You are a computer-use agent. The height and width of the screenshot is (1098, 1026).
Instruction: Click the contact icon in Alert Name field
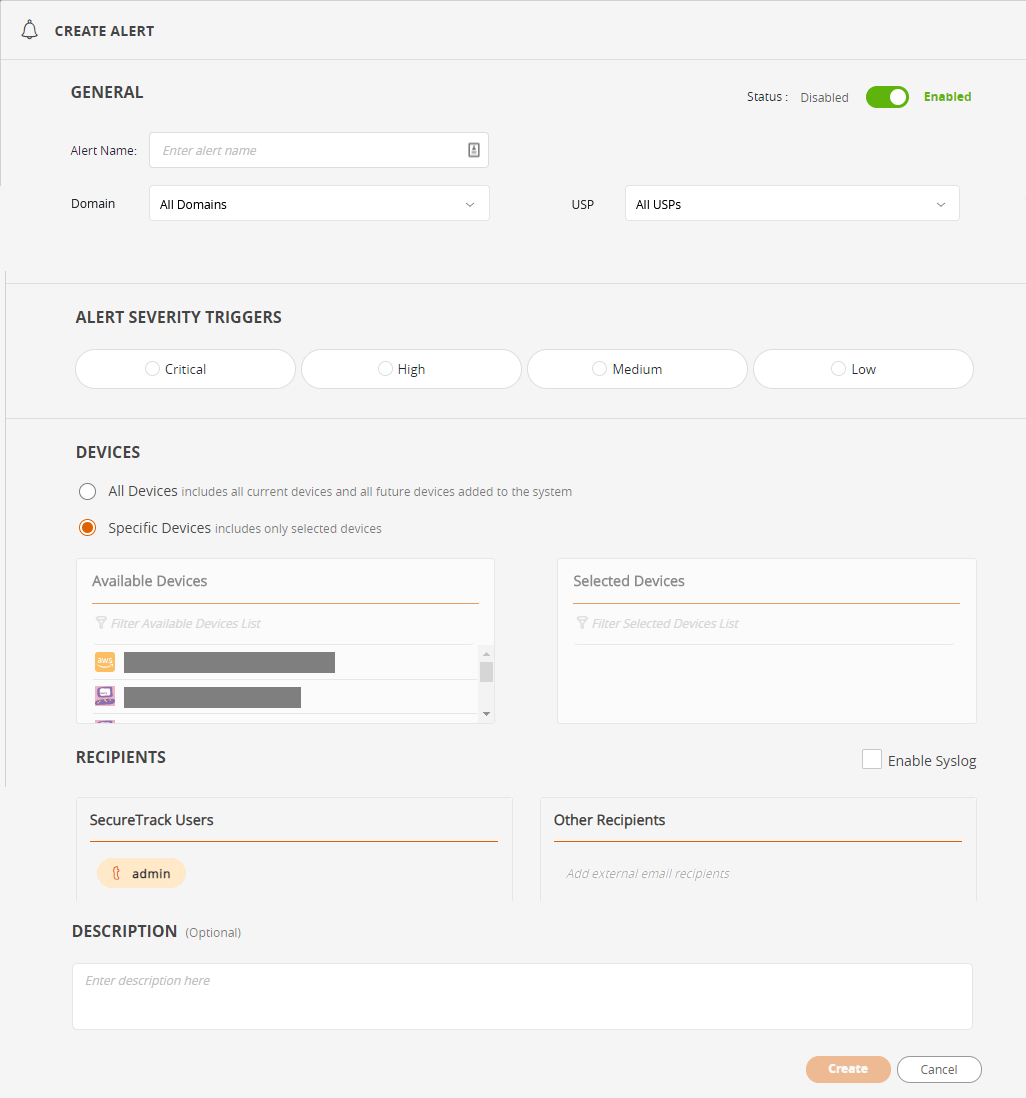(x=474, y=150)
